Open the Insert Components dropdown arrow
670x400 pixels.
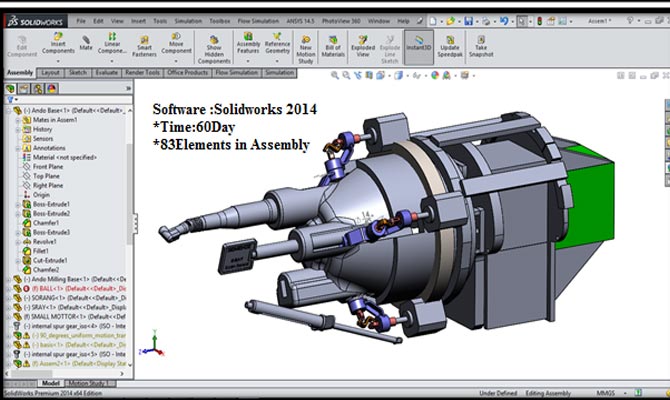tap(58, 61)
